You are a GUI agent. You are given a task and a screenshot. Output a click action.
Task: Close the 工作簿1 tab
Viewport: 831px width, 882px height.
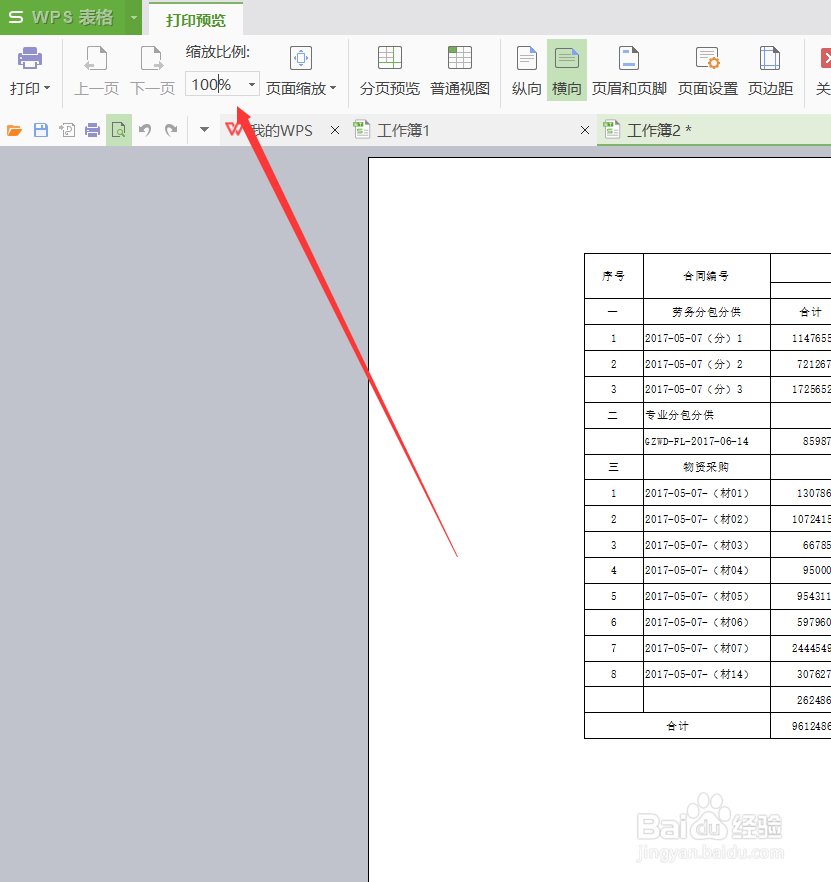coord(585,130)
